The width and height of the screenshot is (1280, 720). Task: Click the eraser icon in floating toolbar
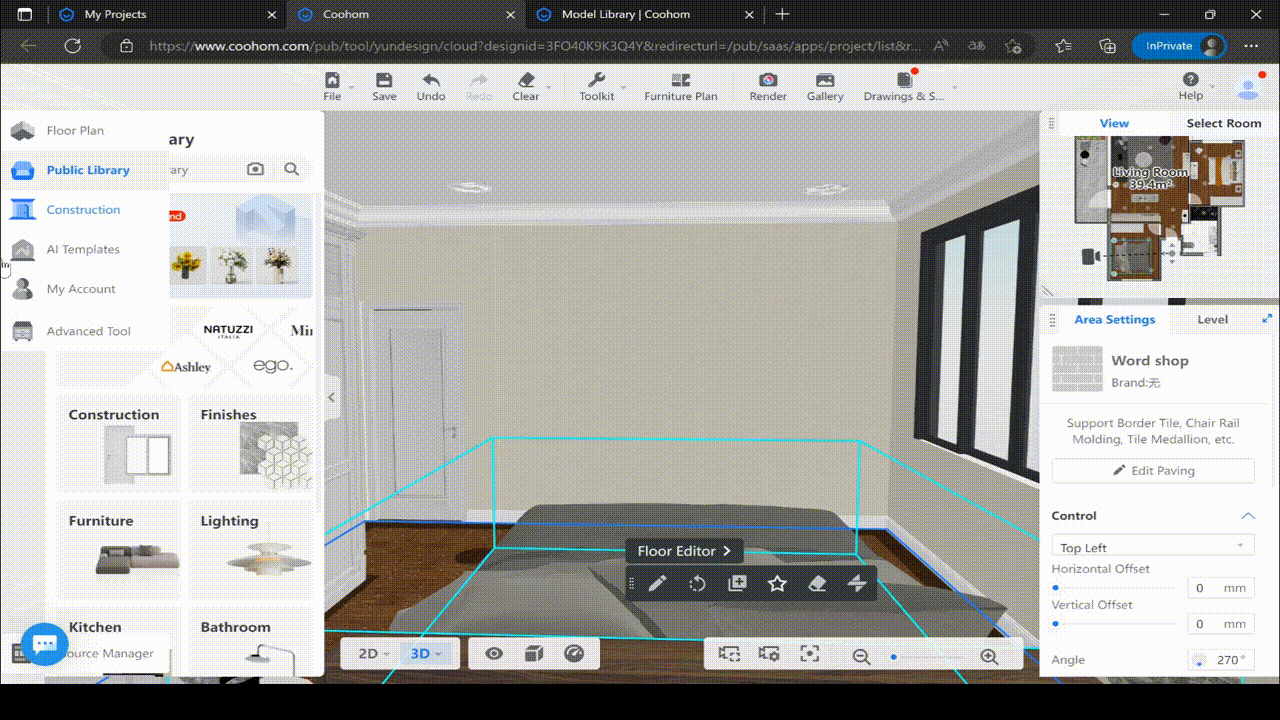(817, 584)
